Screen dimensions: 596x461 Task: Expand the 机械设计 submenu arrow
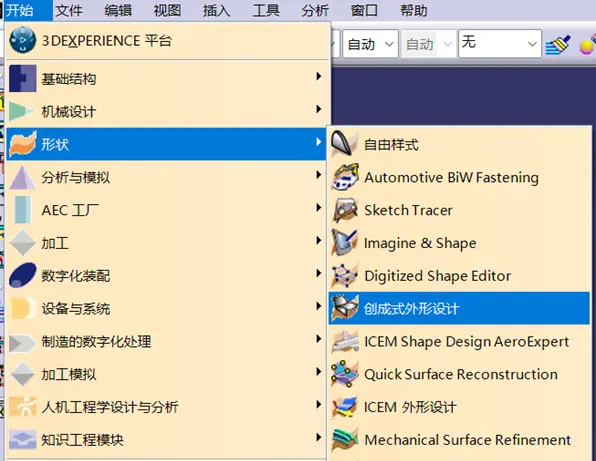tap(319, 109)
